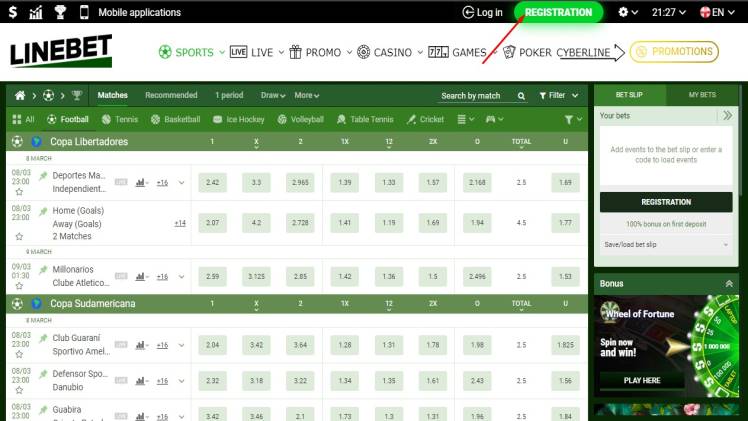Open statistics for Deportes Ma... match
This screenshot has height=421, width=748.
pos(141,183)
